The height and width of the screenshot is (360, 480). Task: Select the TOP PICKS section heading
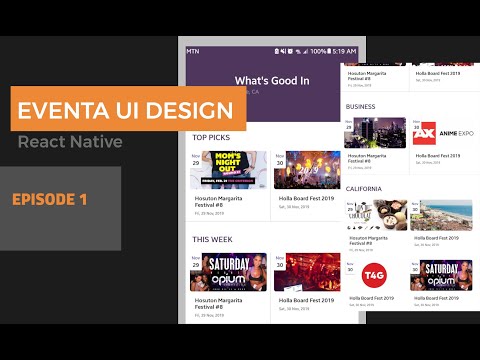[211, 137]
